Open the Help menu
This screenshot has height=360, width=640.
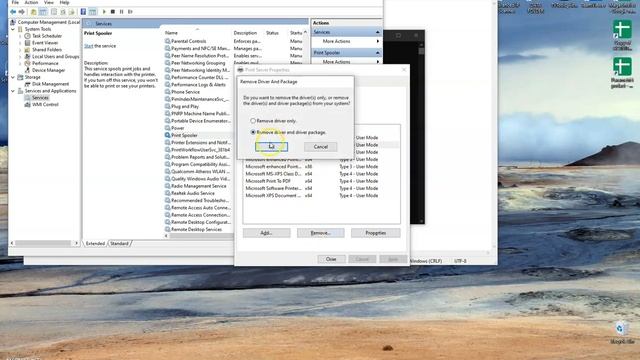click(x=64, y=2)
